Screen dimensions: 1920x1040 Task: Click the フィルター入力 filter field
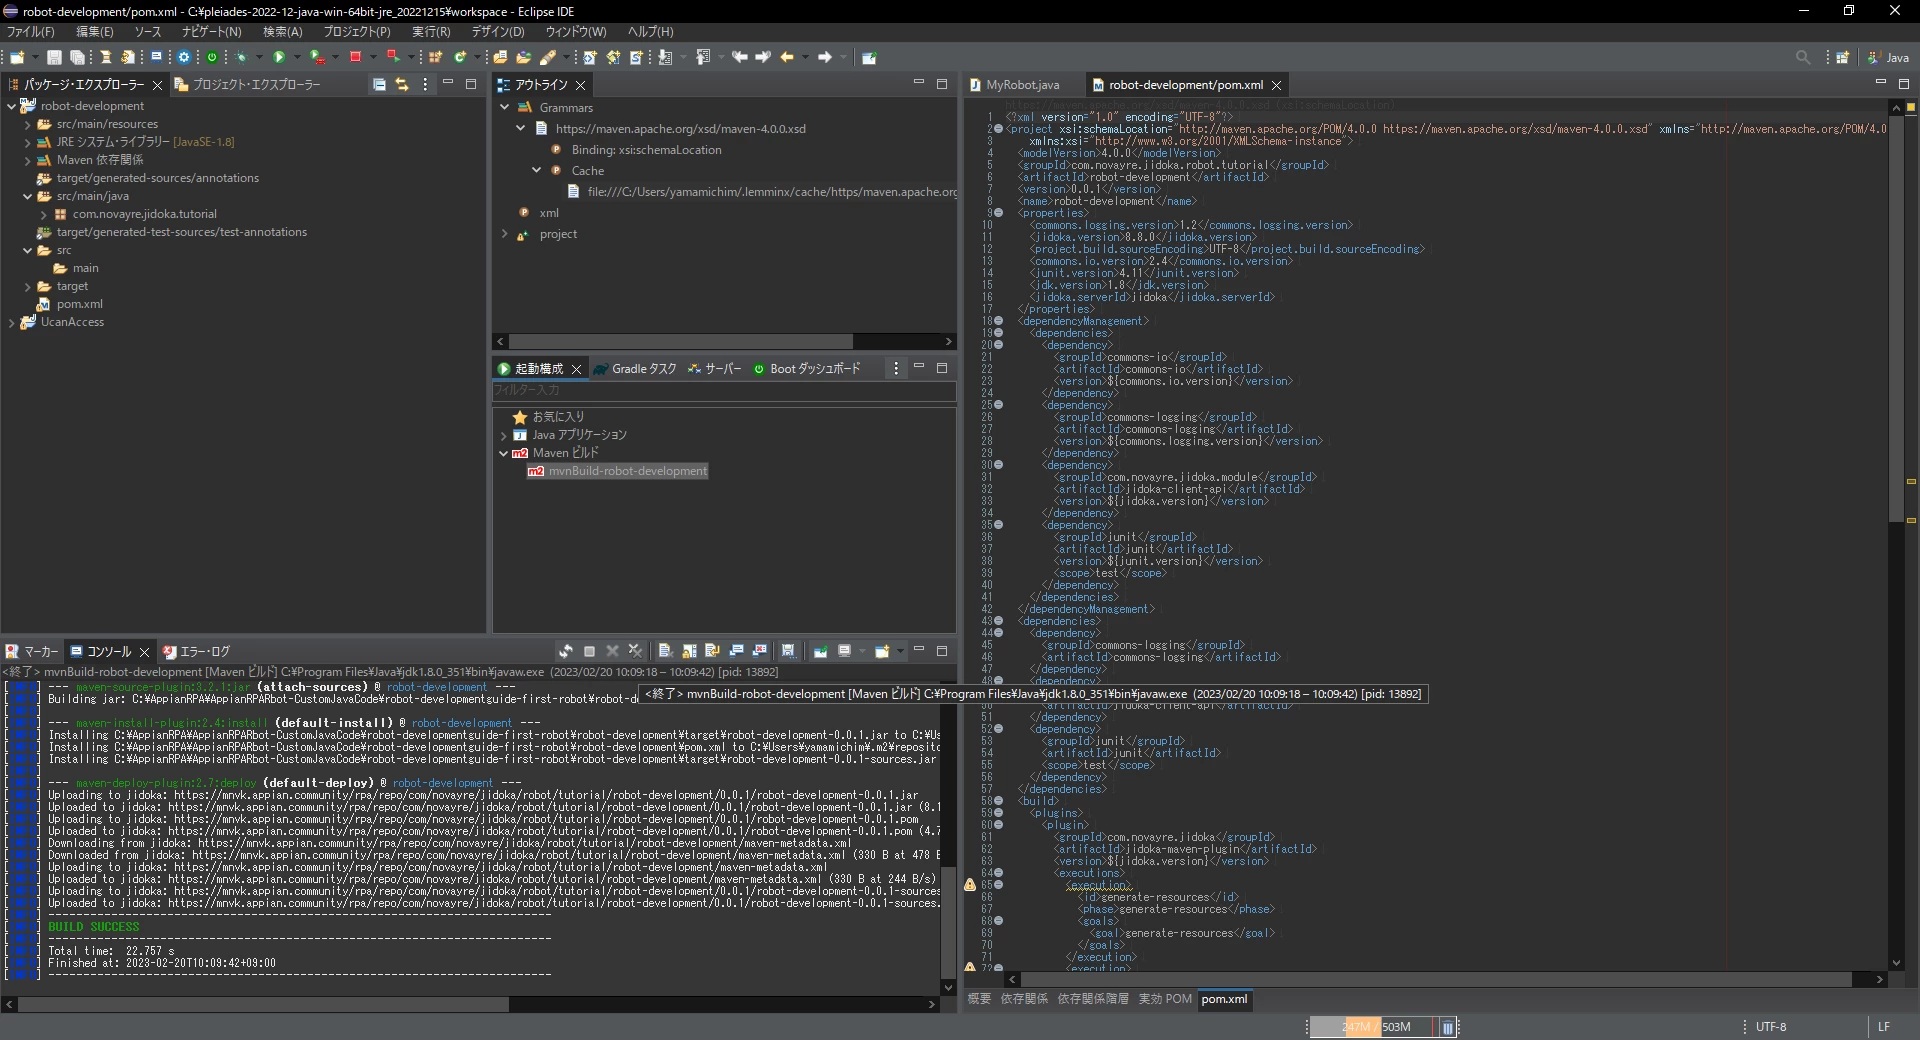pyautogui.click(x=724, y=390)
